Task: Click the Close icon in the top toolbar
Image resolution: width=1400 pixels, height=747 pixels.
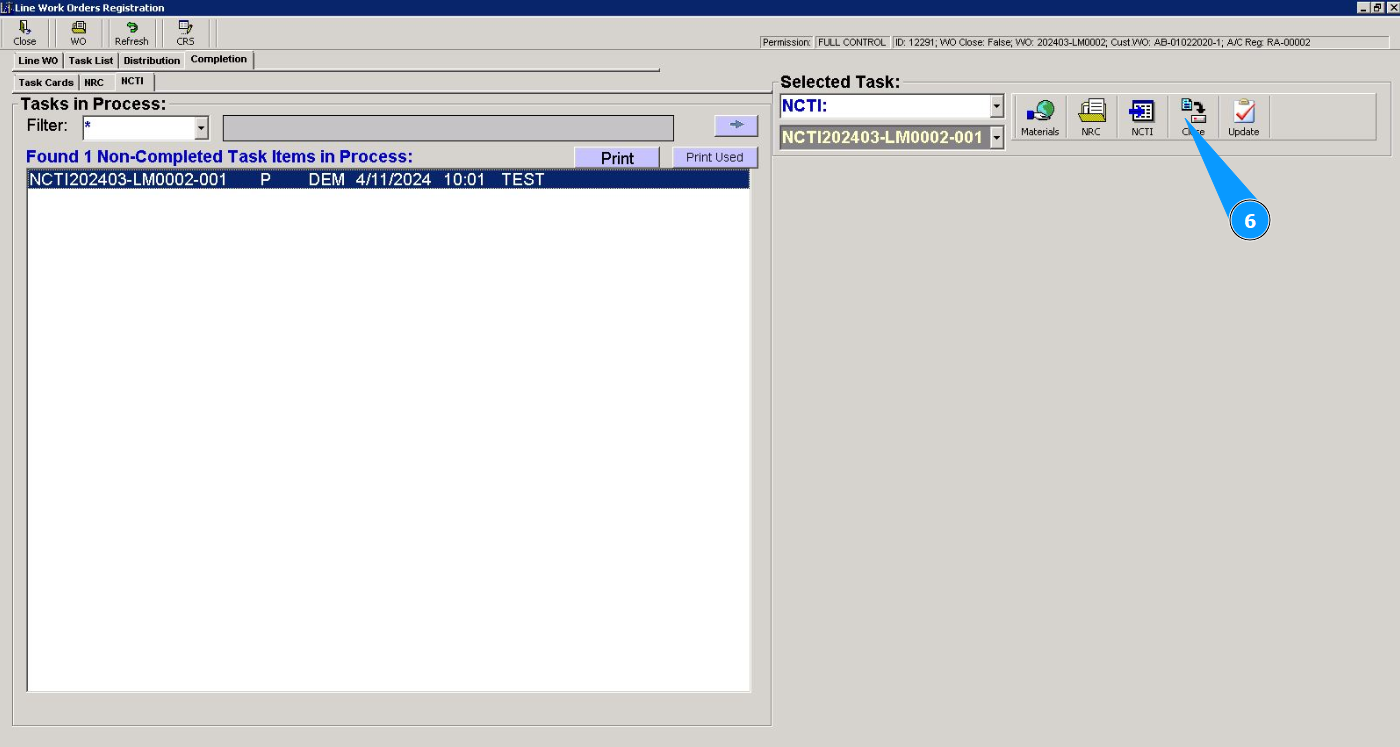Action: (x=25, y=33)
